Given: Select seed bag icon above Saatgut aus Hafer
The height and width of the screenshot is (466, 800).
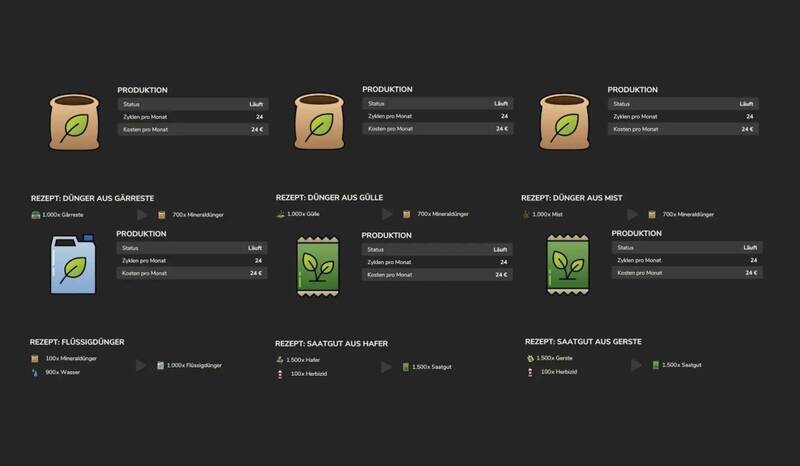Looking at the screenshot, I should (318, 266).
